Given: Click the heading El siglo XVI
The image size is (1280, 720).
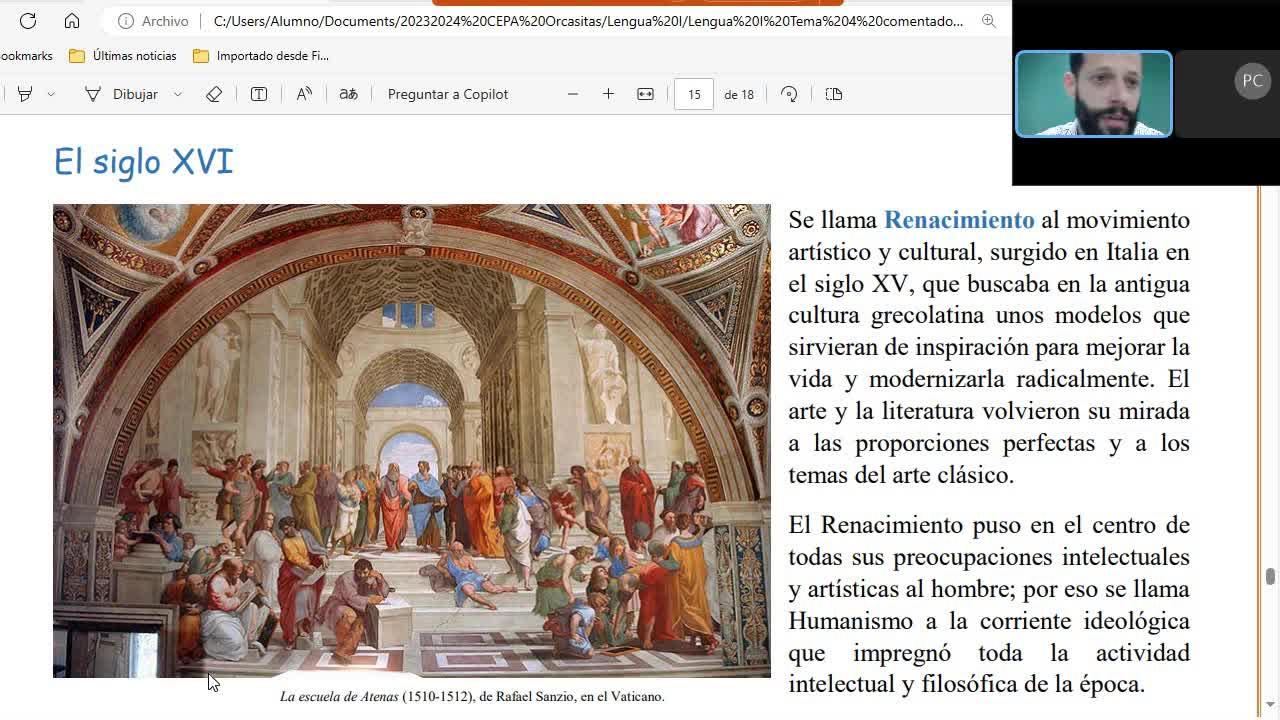Looking at the screenshot, I should click(143, 161).
